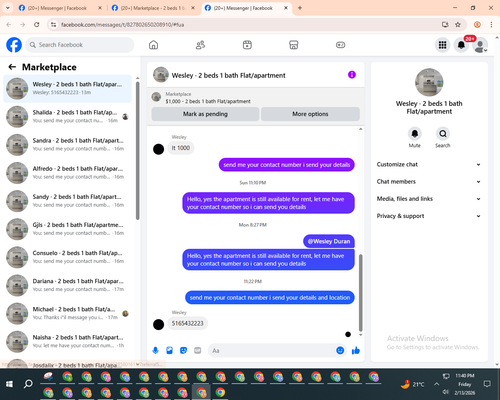Open Windows taskbar search
The width and height of the screenshot is (500, 400).
coord(28,384)
